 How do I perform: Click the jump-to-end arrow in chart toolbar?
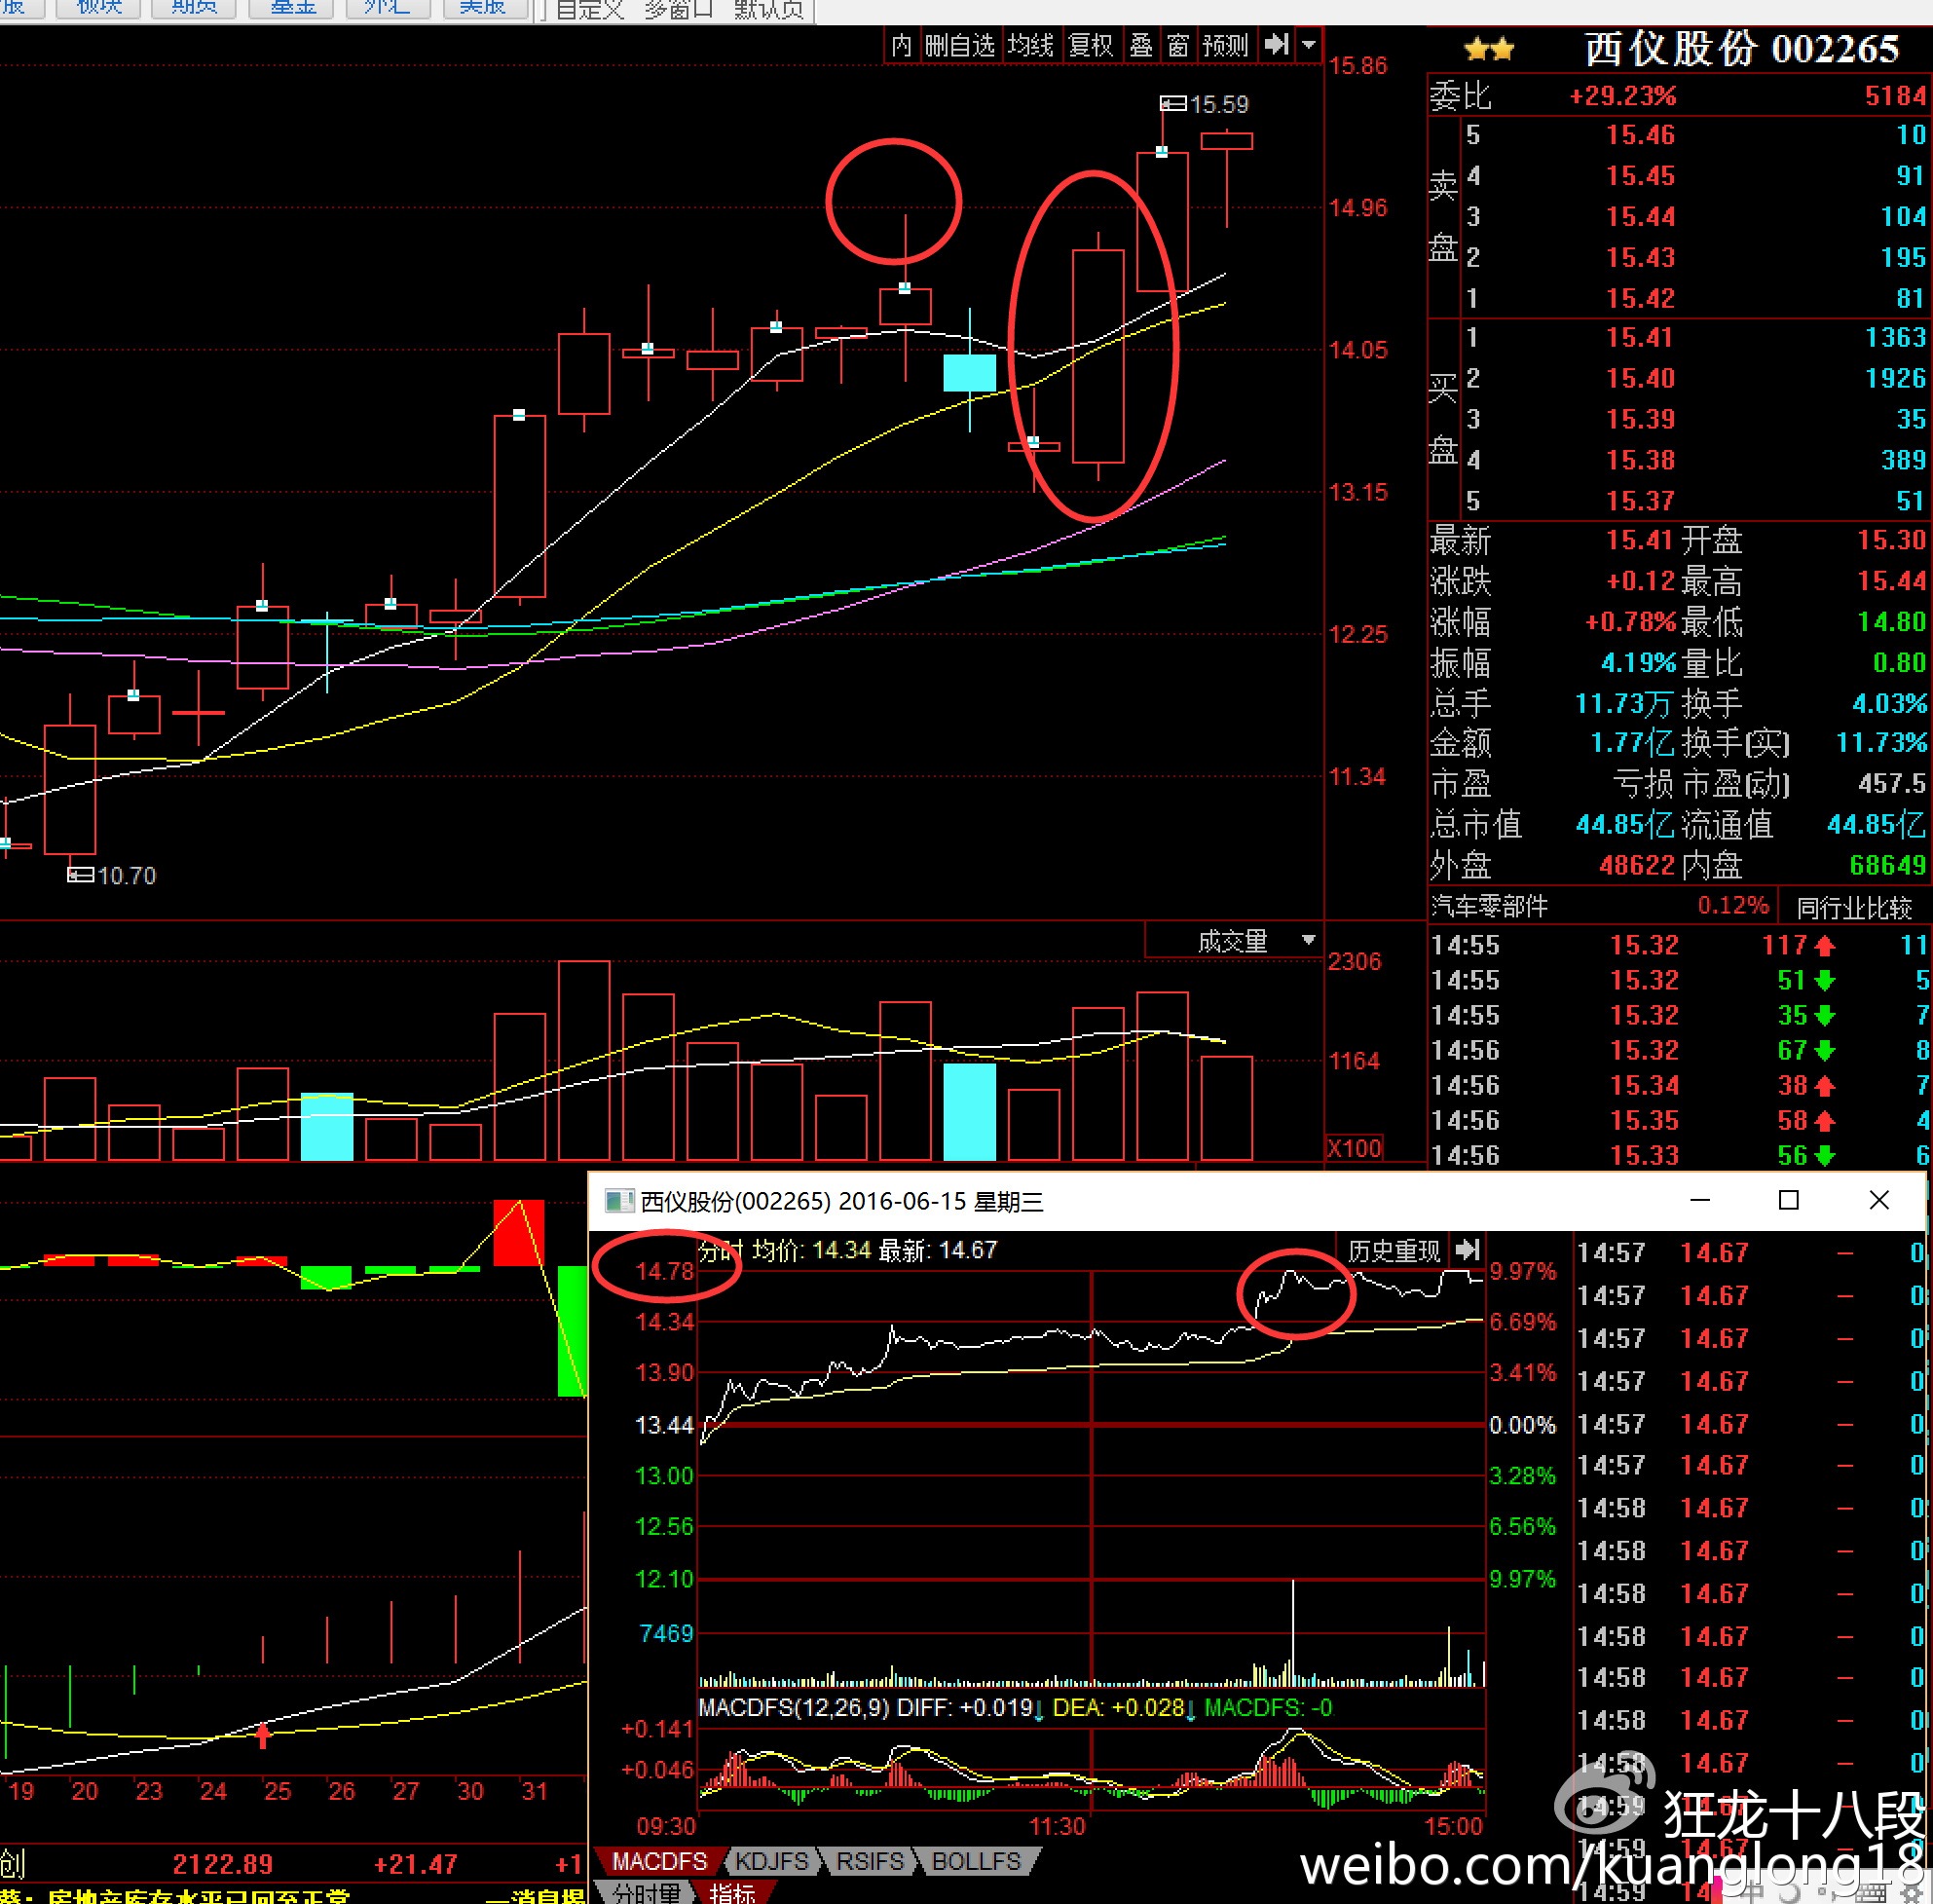[x=1276, y=44]
